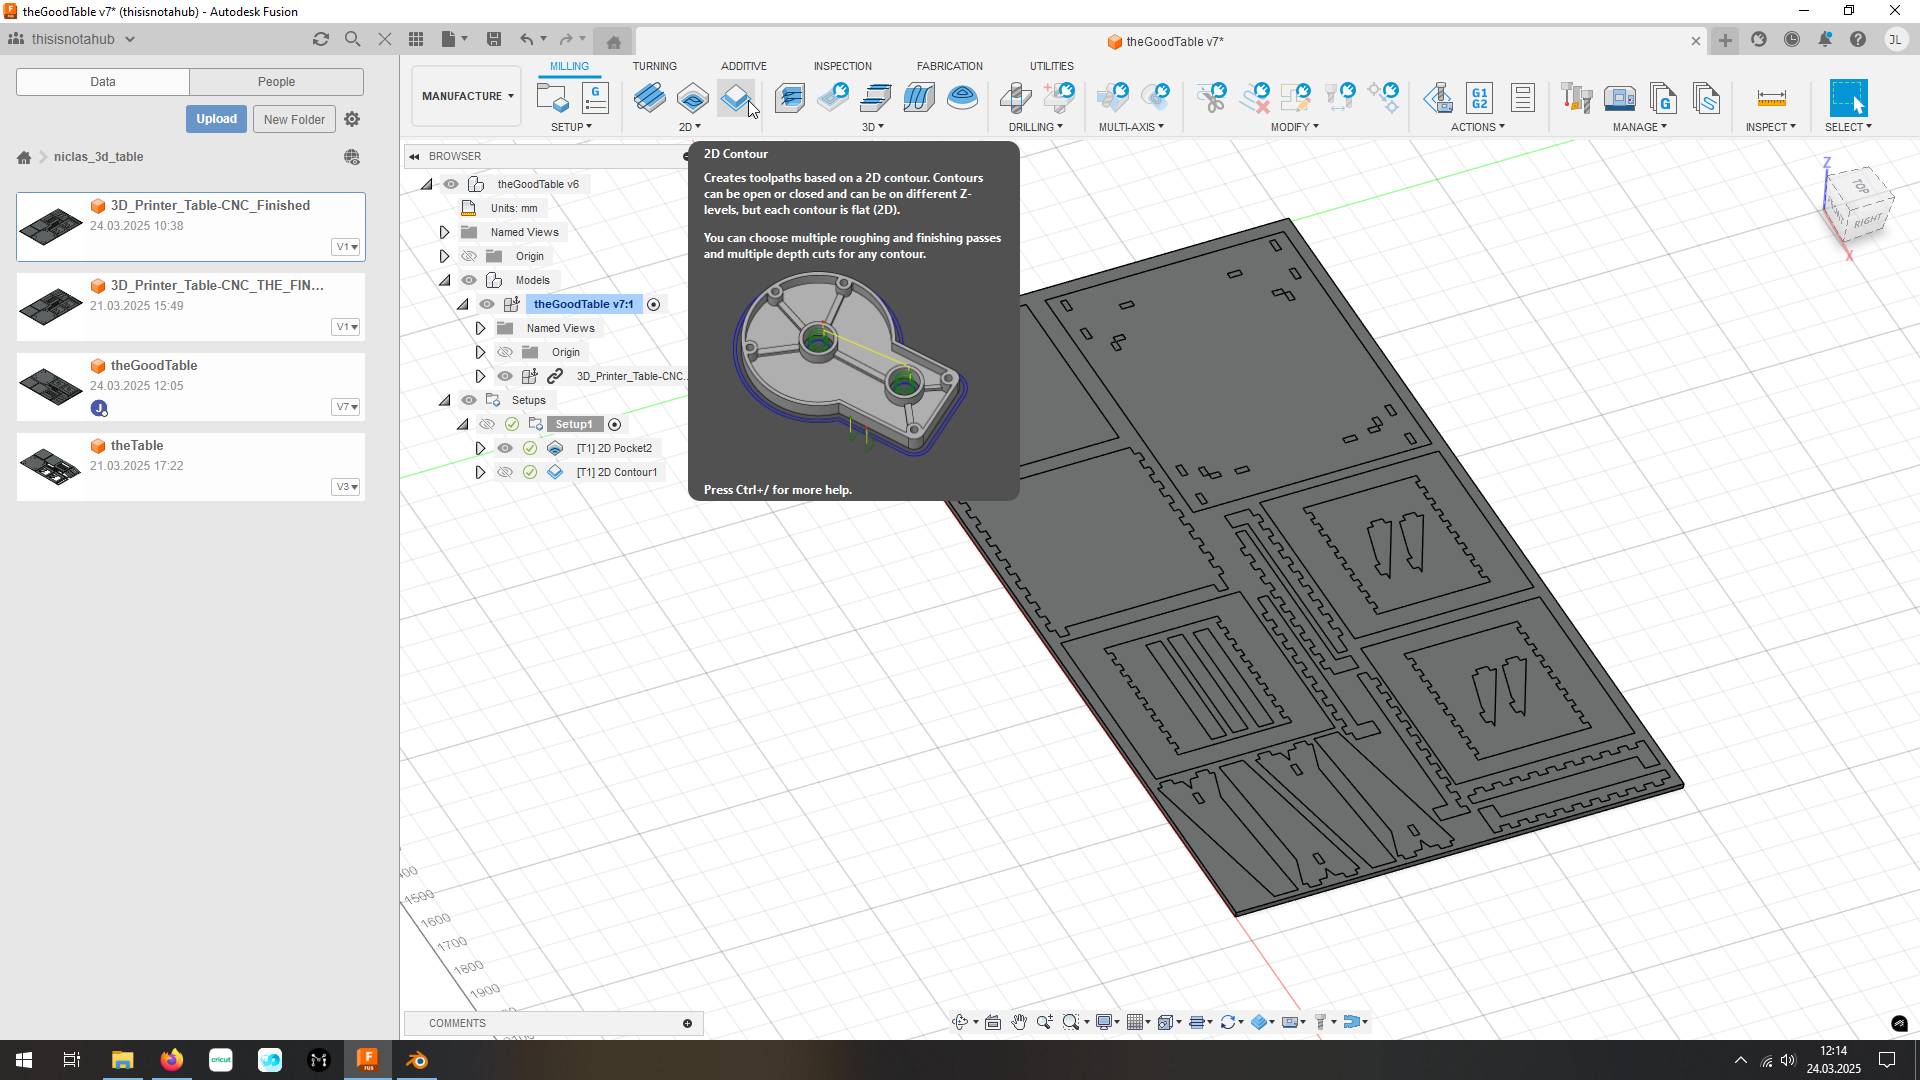
Task: Switch to the INSPECTION tab
Action: (843, 66)
